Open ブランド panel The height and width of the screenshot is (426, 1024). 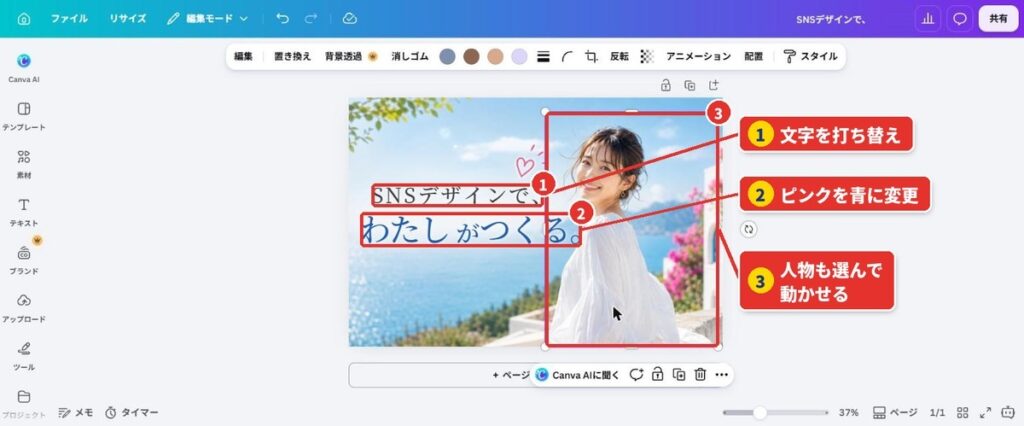point(24,261)
